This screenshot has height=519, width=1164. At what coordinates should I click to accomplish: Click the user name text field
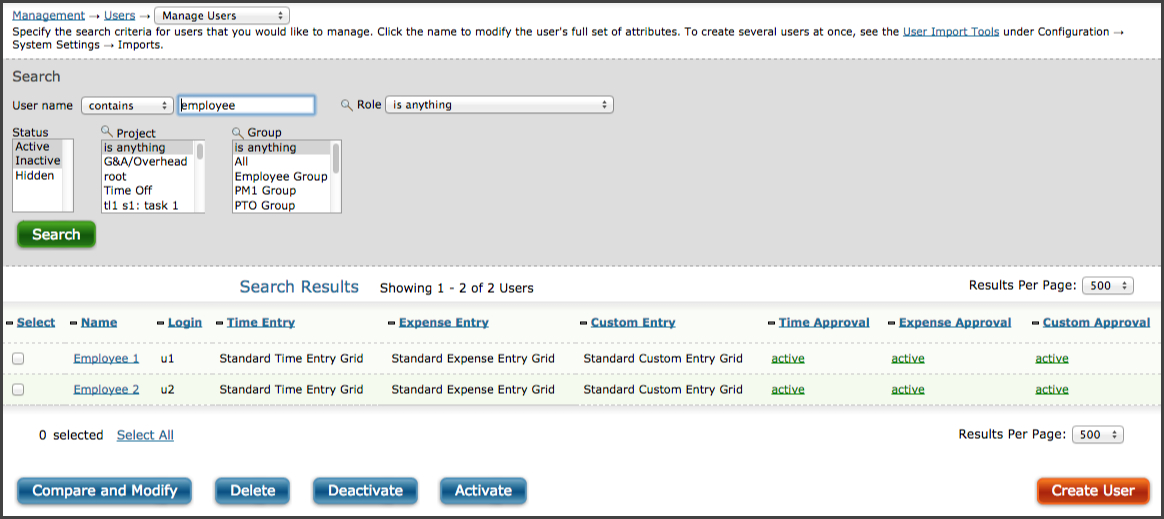click(x=246, y=105)
